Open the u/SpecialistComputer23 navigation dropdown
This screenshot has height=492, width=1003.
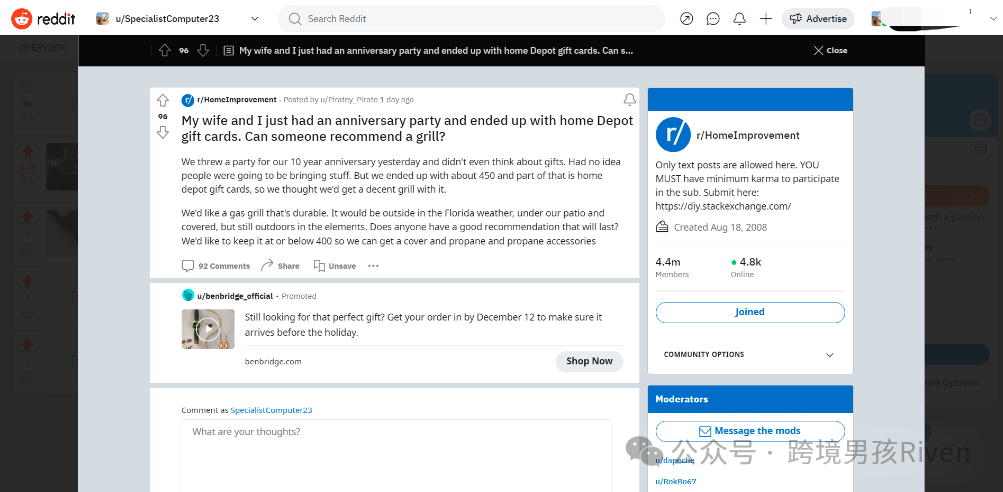click(178, 18)
